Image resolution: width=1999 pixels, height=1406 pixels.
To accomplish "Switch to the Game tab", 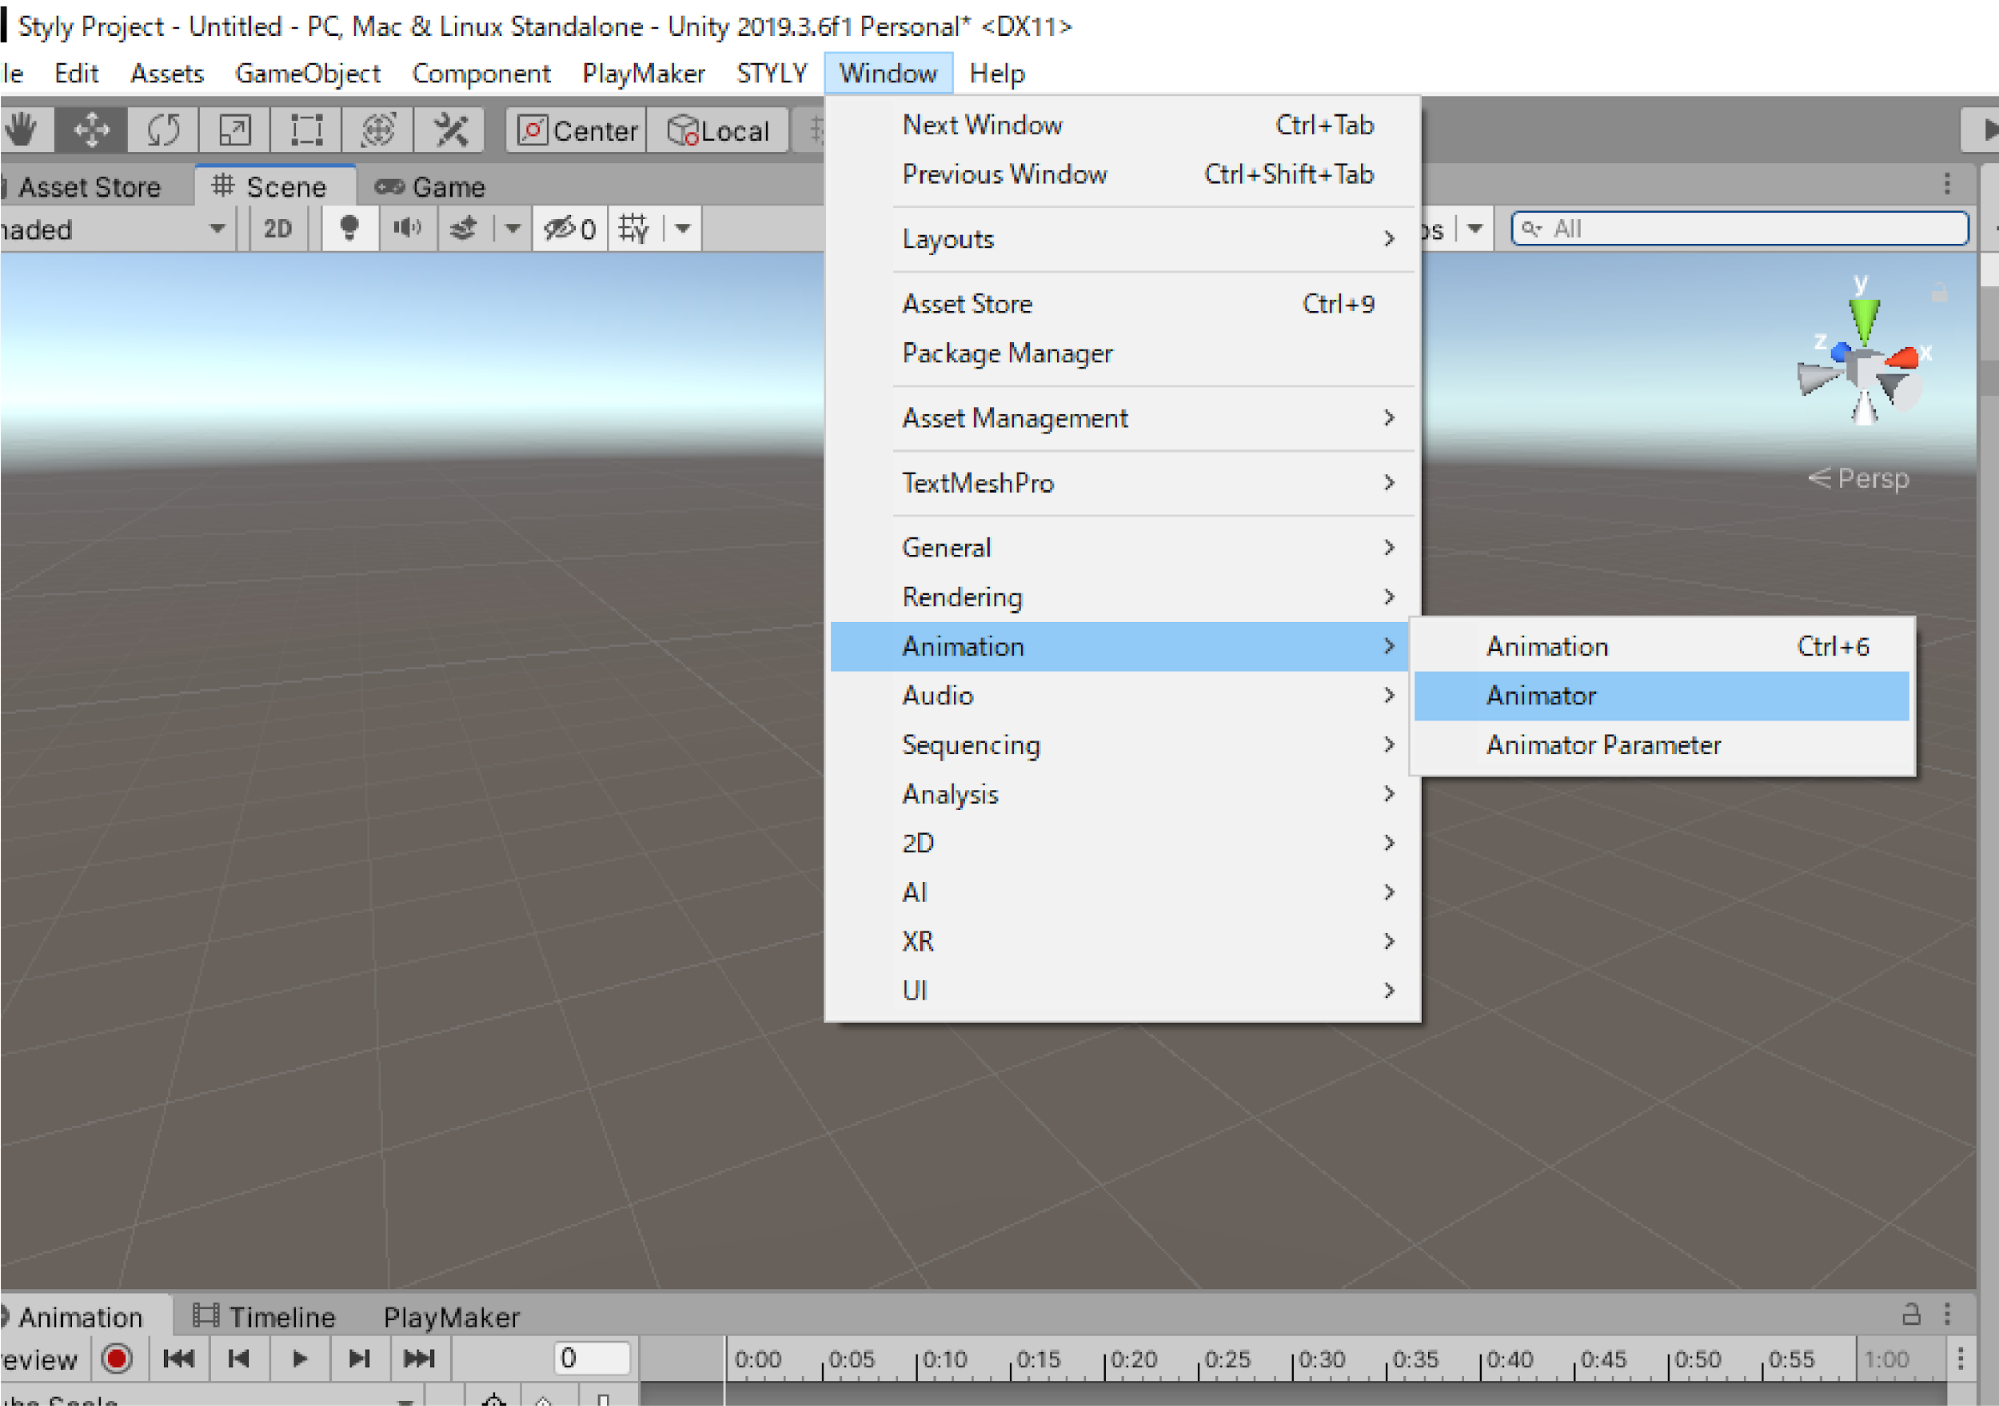I will (x=430, y=187).
